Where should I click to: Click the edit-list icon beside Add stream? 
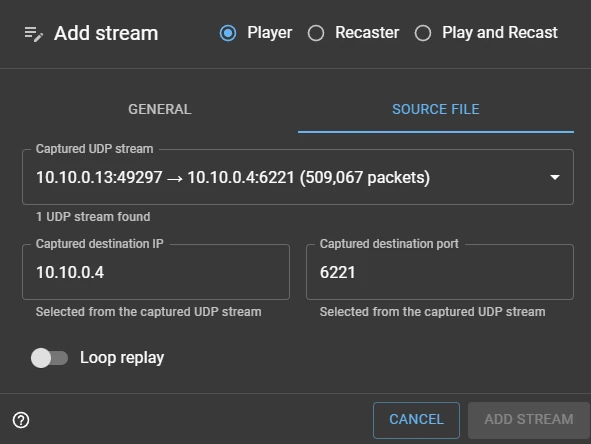(34, 34)
